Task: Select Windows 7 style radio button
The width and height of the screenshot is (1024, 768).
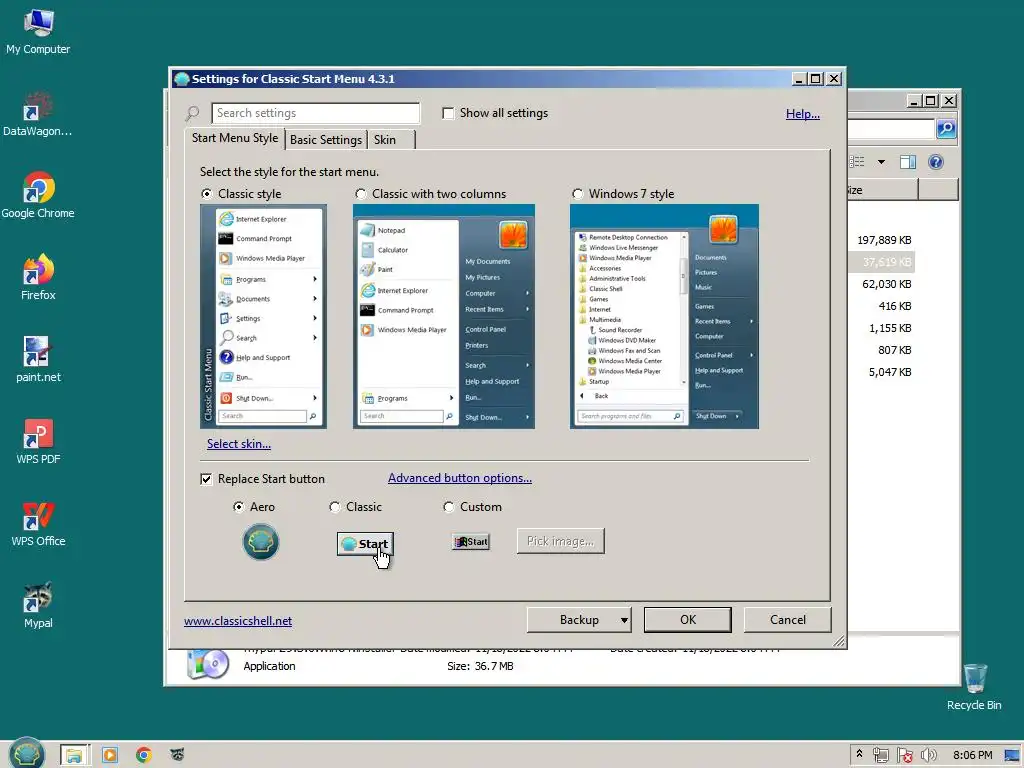Action: pyautogui.click(x=577, y=194)
